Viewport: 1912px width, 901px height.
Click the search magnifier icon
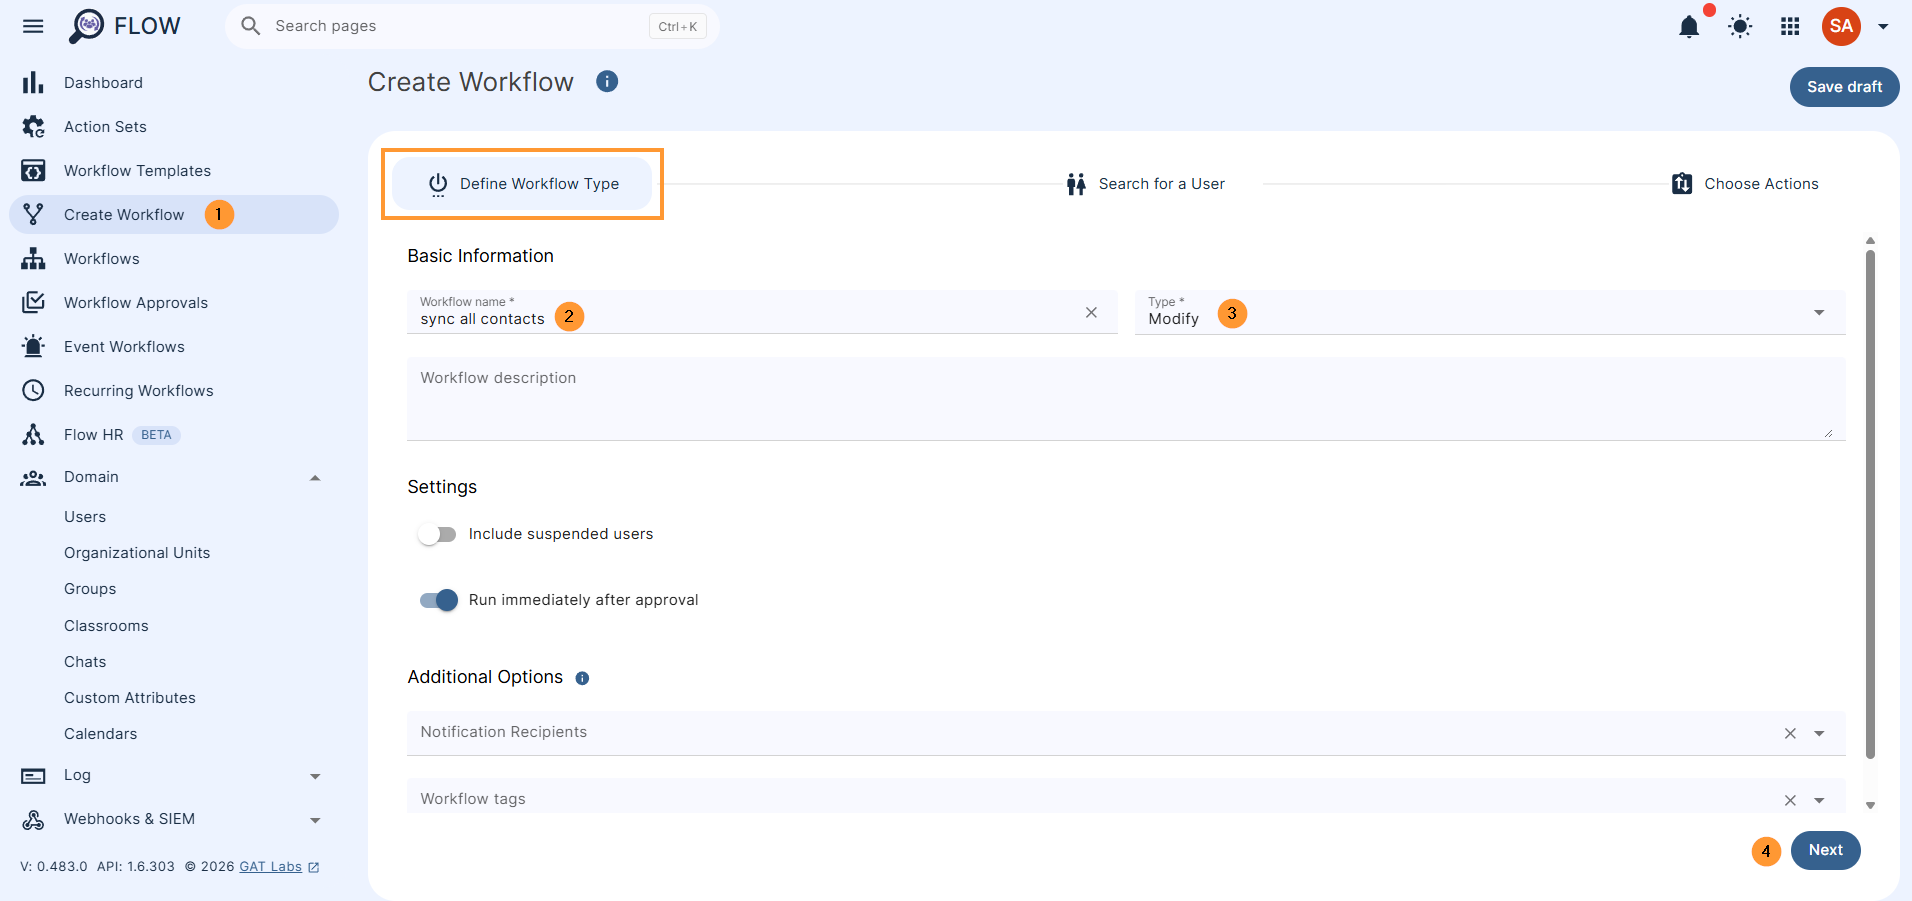[x=251, y=26]
